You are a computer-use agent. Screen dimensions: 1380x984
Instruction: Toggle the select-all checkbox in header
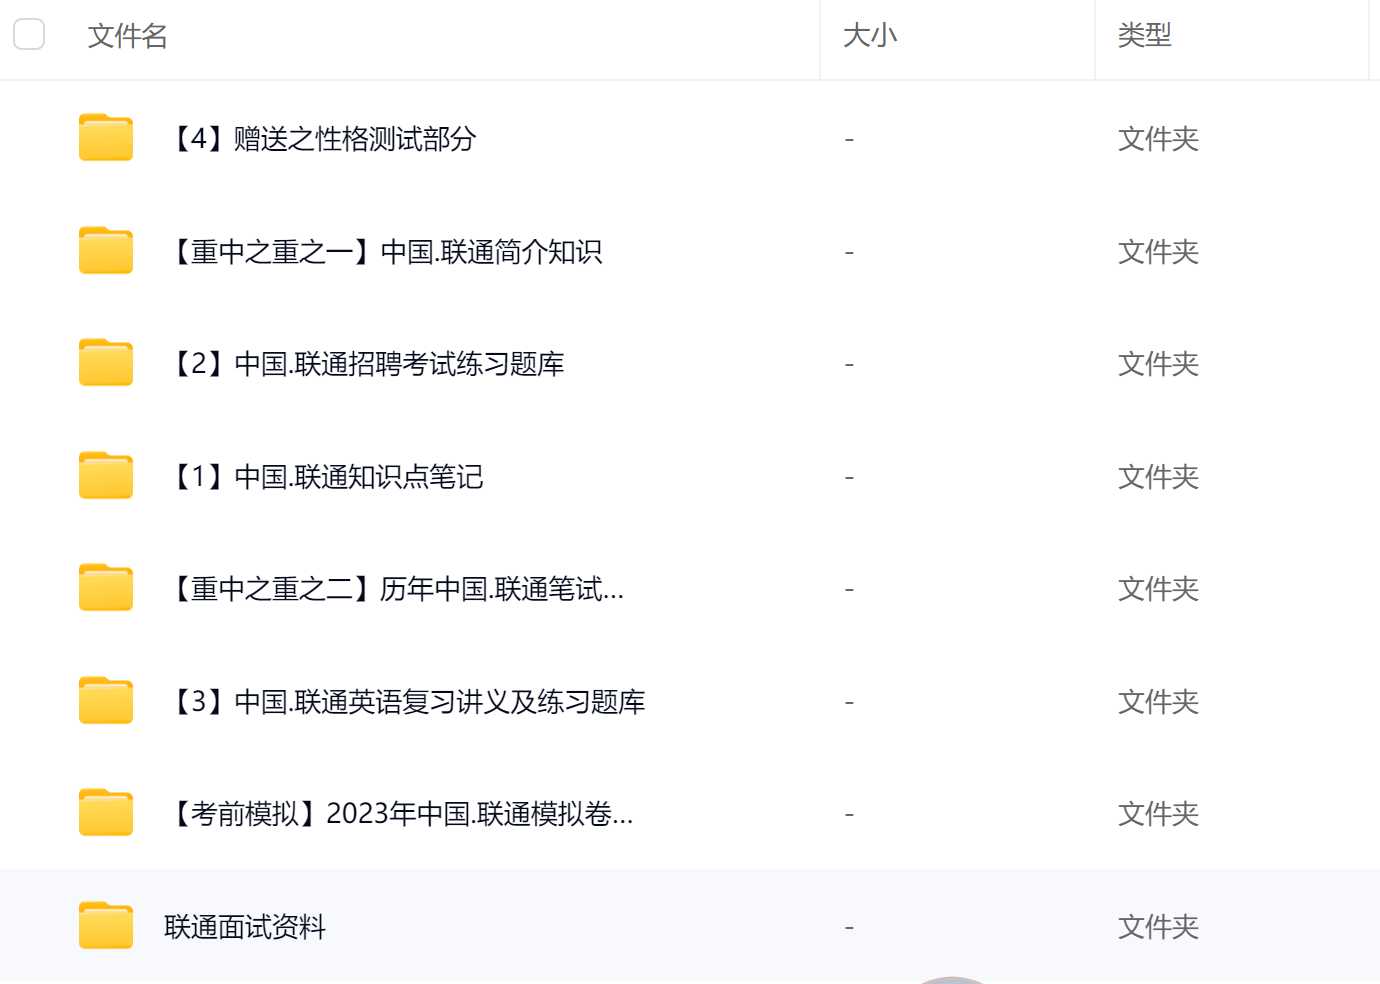(29, 34)
